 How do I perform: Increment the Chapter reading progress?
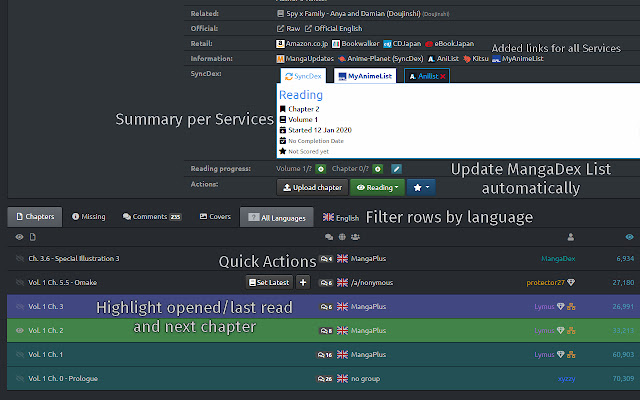click(x=378, y=169)
